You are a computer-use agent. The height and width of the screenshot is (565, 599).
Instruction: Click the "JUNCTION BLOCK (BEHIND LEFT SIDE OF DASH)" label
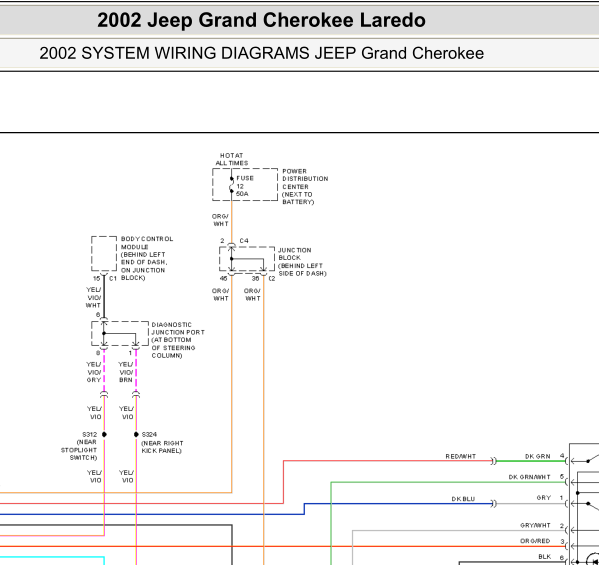point(302,262)
